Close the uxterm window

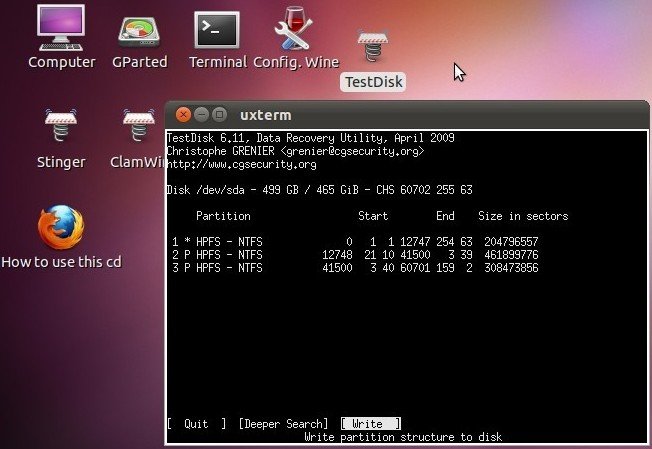[x=183, y=114]
